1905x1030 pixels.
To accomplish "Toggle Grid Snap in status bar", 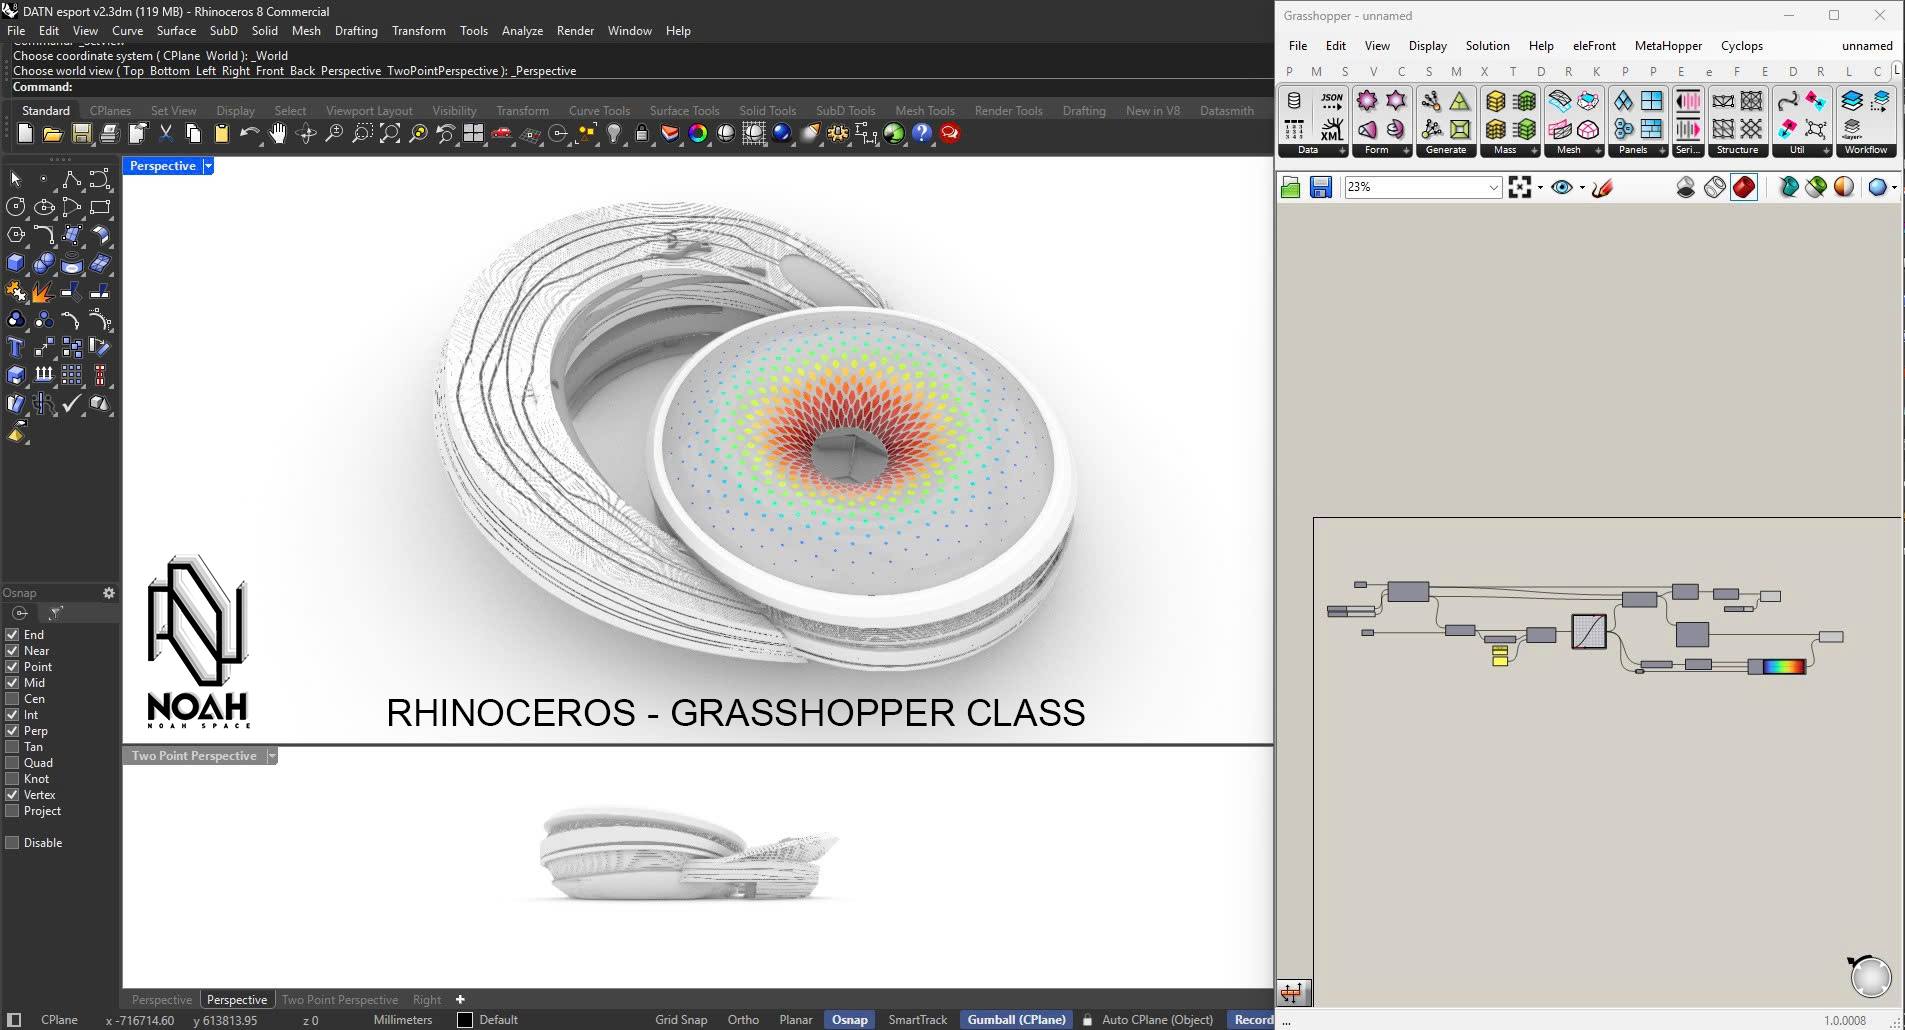I will (x=681, y=1020).
